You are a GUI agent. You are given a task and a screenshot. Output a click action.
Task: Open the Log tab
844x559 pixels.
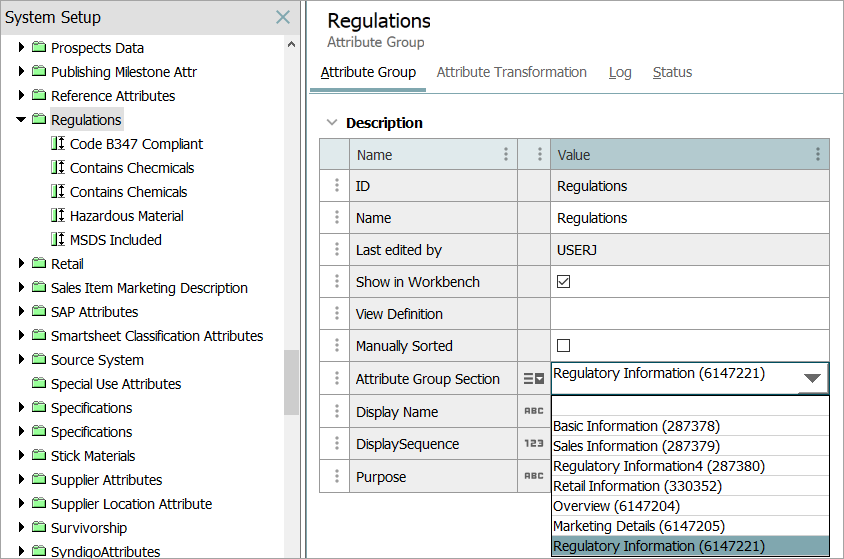(x=620, y=72)
